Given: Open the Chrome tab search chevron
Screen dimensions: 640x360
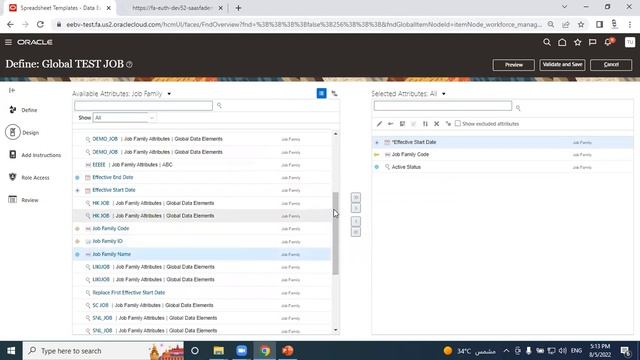Looking at the screenshot, I should (x=564, y=7).
